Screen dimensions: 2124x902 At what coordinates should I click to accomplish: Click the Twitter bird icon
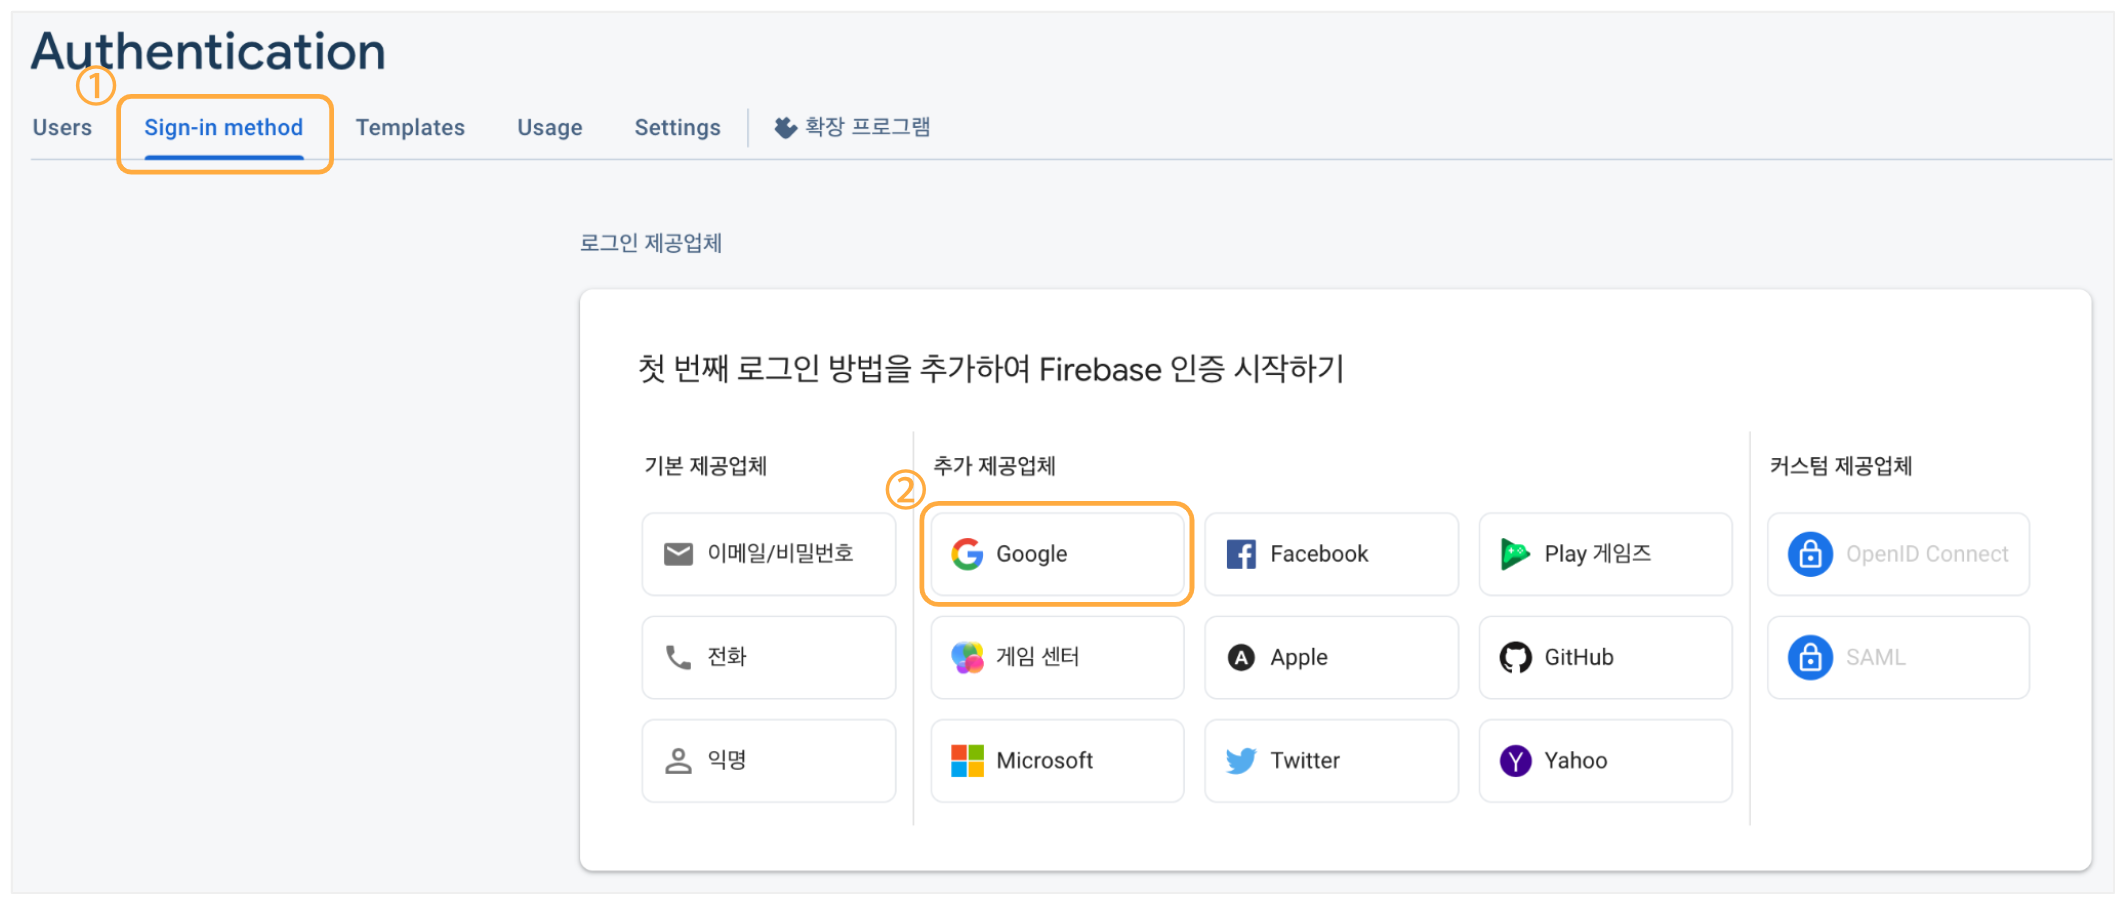coord(1241,761)
